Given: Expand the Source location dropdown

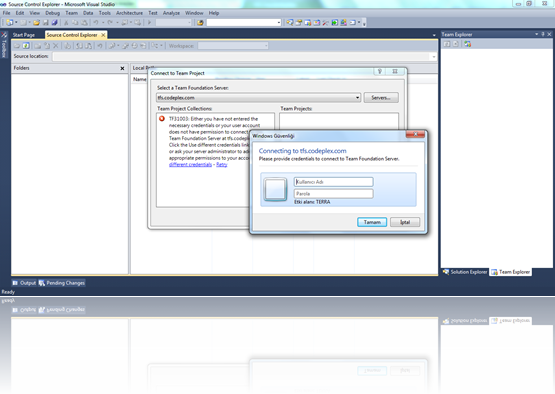Looking at the screenshot, I should [x=434, y=57].
